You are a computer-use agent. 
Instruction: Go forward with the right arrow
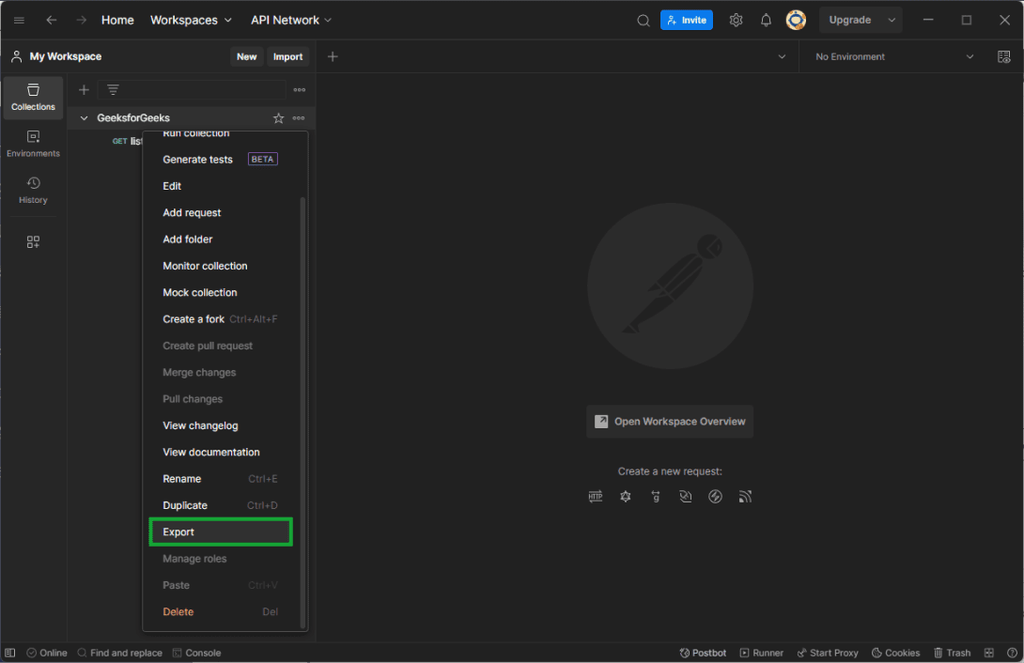81,20
